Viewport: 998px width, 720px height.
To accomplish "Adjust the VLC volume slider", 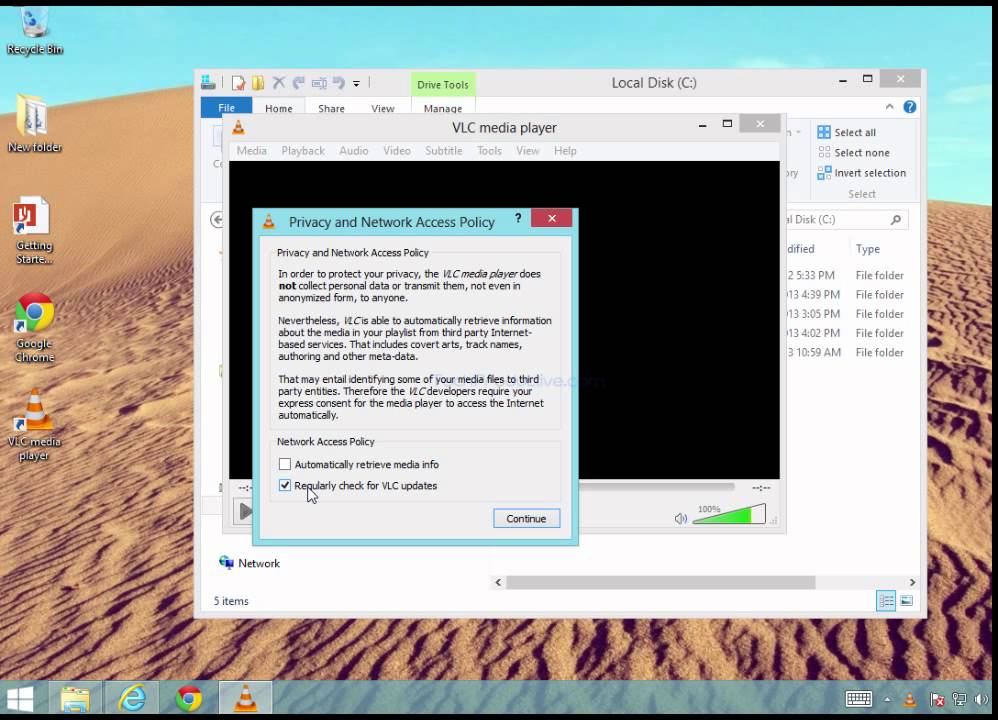I will pos(729,514).
